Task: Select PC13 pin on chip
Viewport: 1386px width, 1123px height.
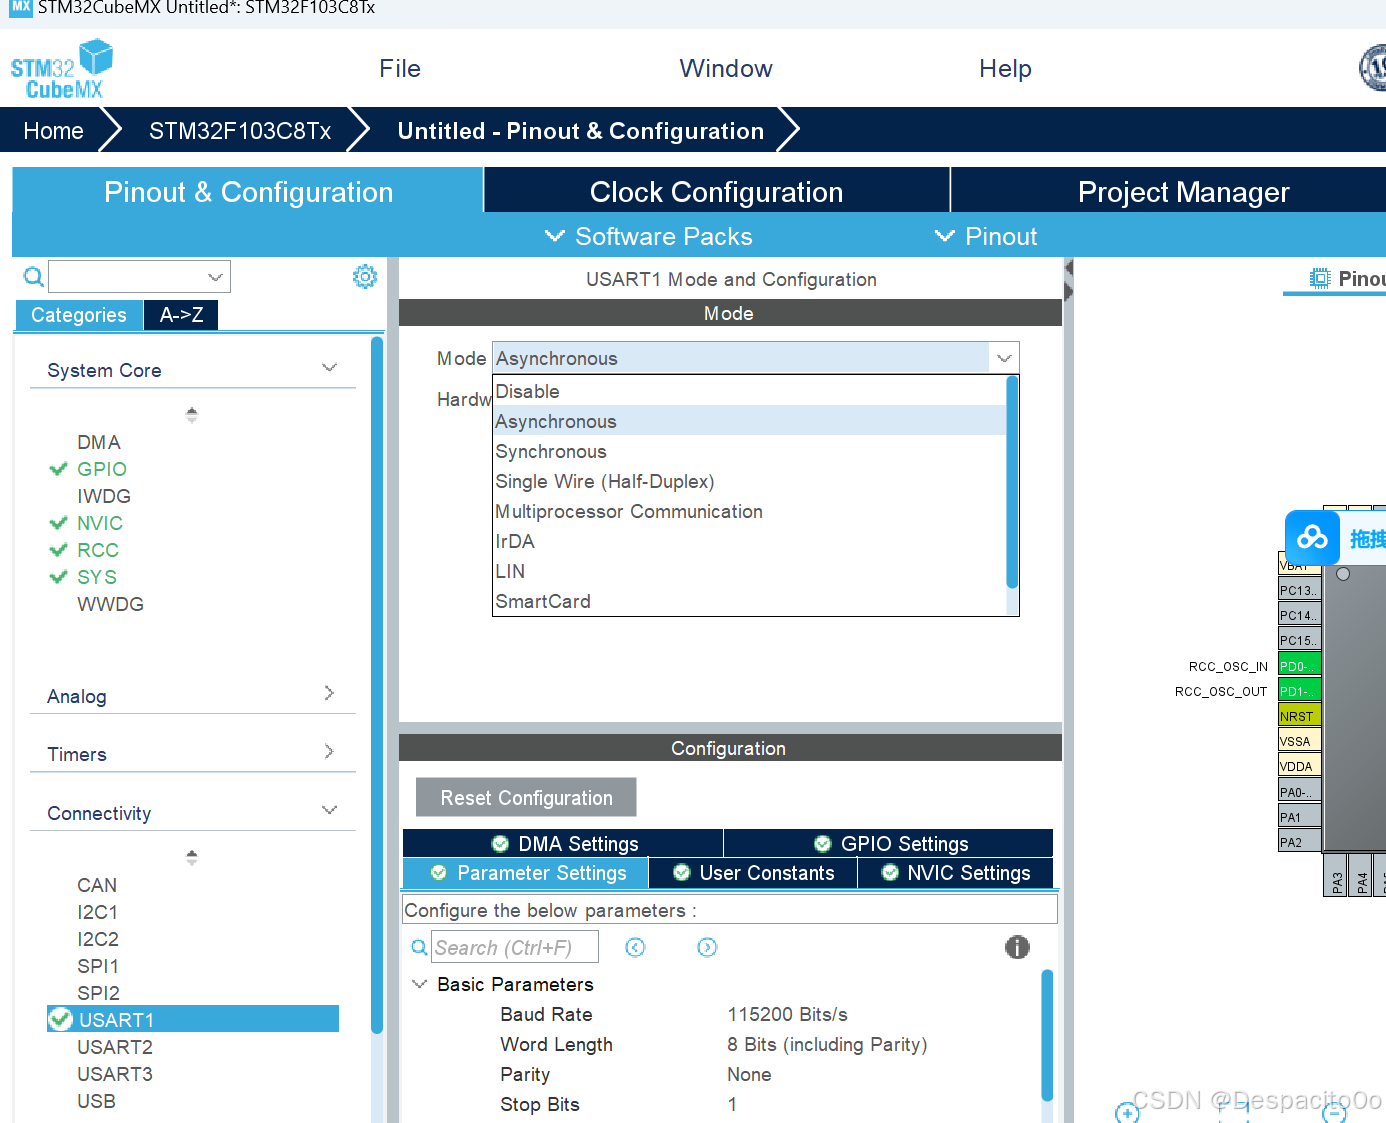Action: click(x=1299, y=590)
